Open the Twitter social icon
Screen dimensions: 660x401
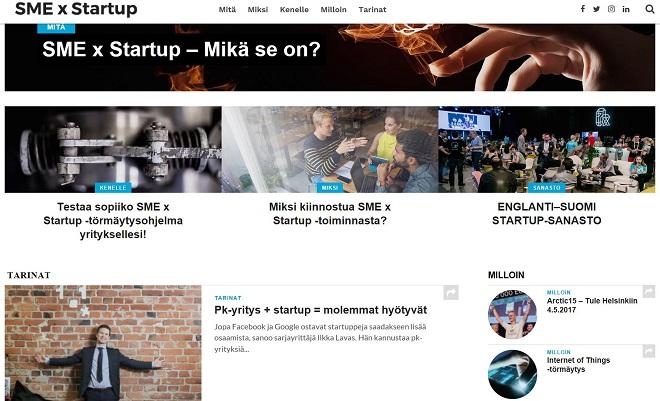[596, 9]
